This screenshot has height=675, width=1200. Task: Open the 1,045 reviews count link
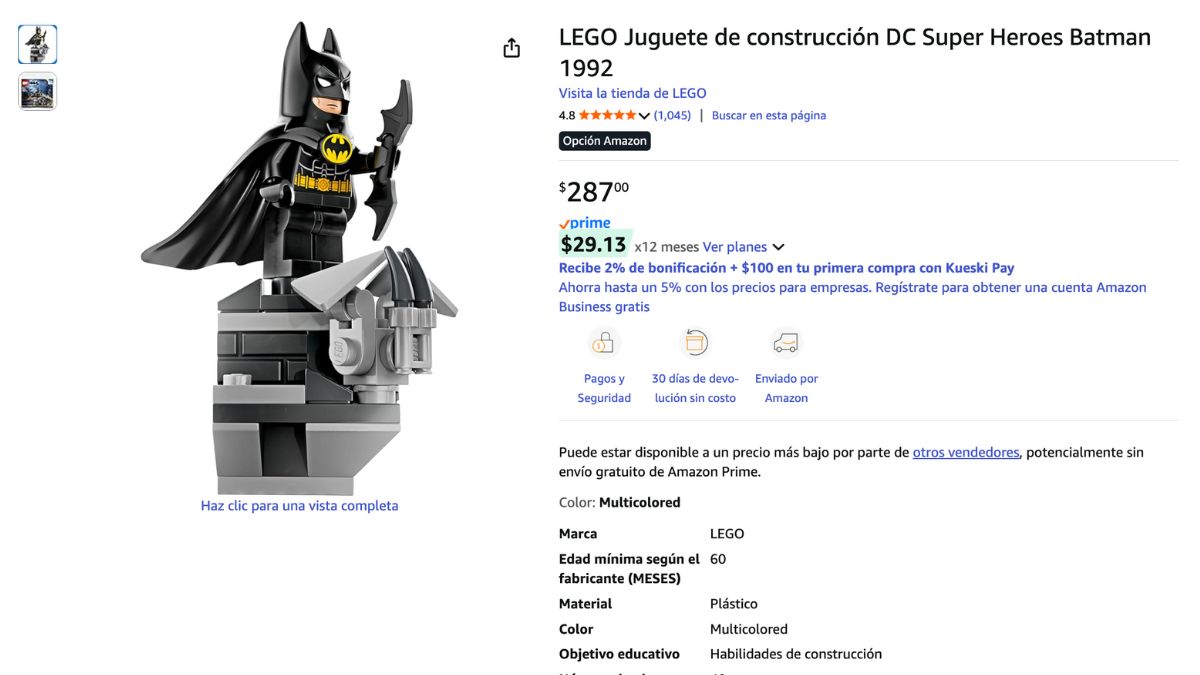(x=672, y=115)
